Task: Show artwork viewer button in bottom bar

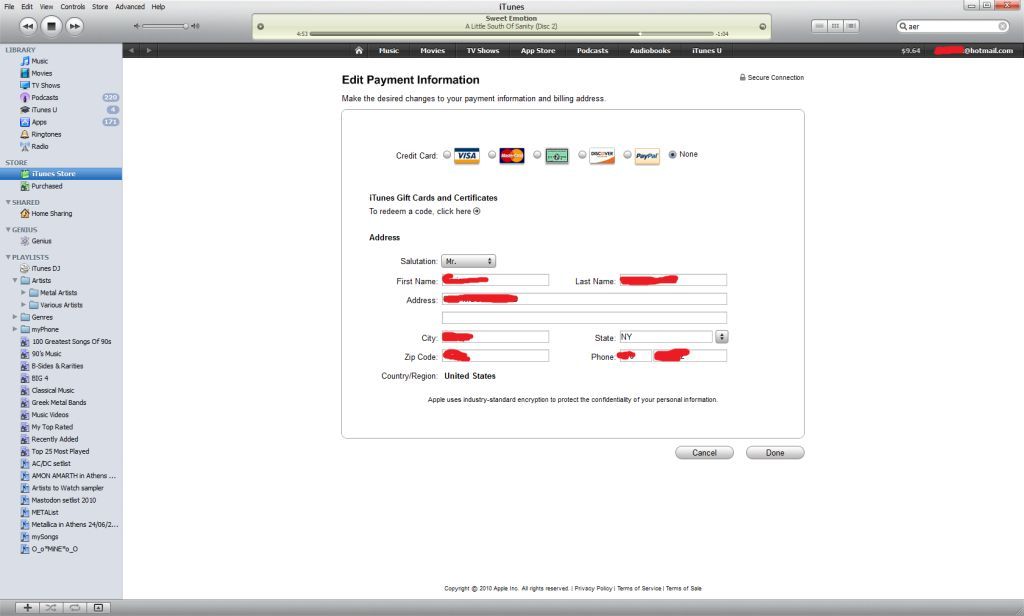Action: coord(98,608)
